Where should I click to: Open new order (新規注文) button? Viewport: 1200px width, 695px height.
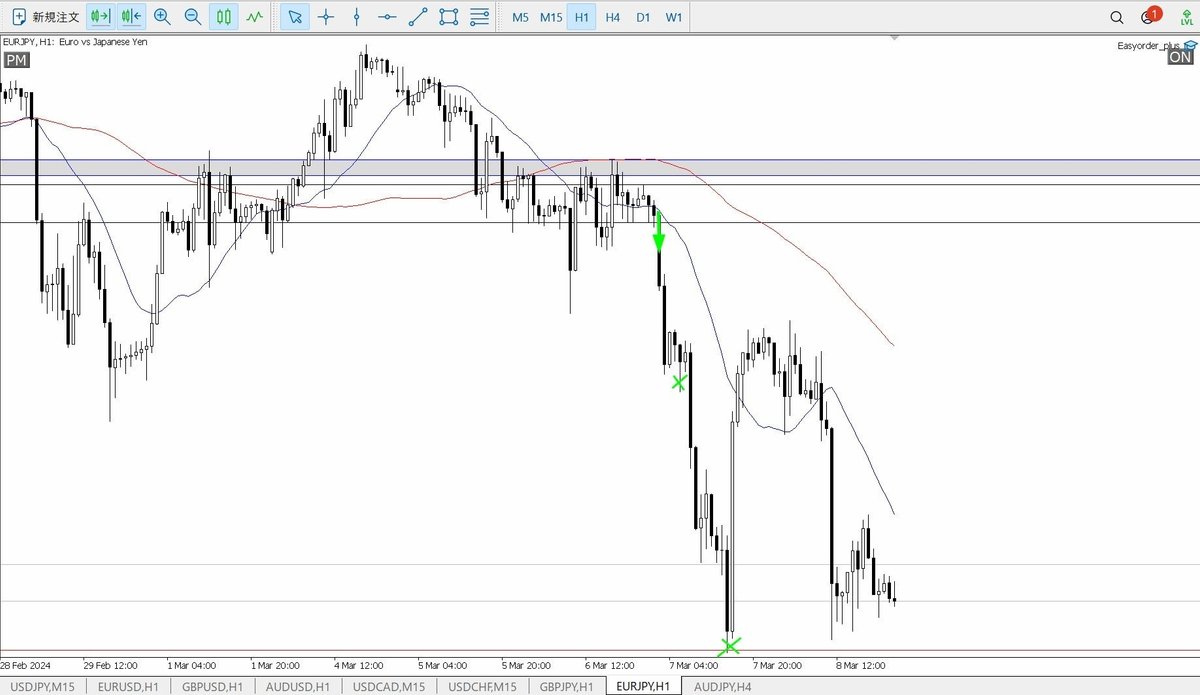click(x=44, y=17)
